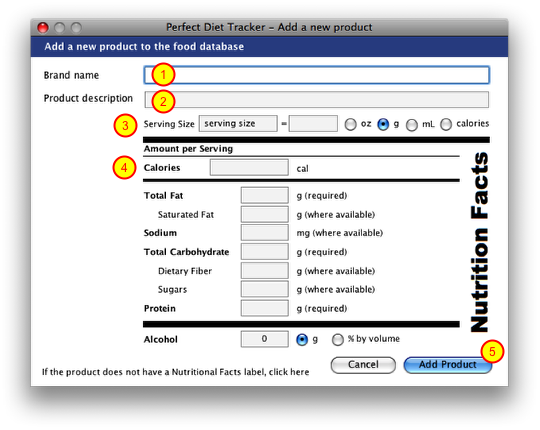Click the Dietary Fiber value field
Screen dimensions: 540x430
(264, 271)
